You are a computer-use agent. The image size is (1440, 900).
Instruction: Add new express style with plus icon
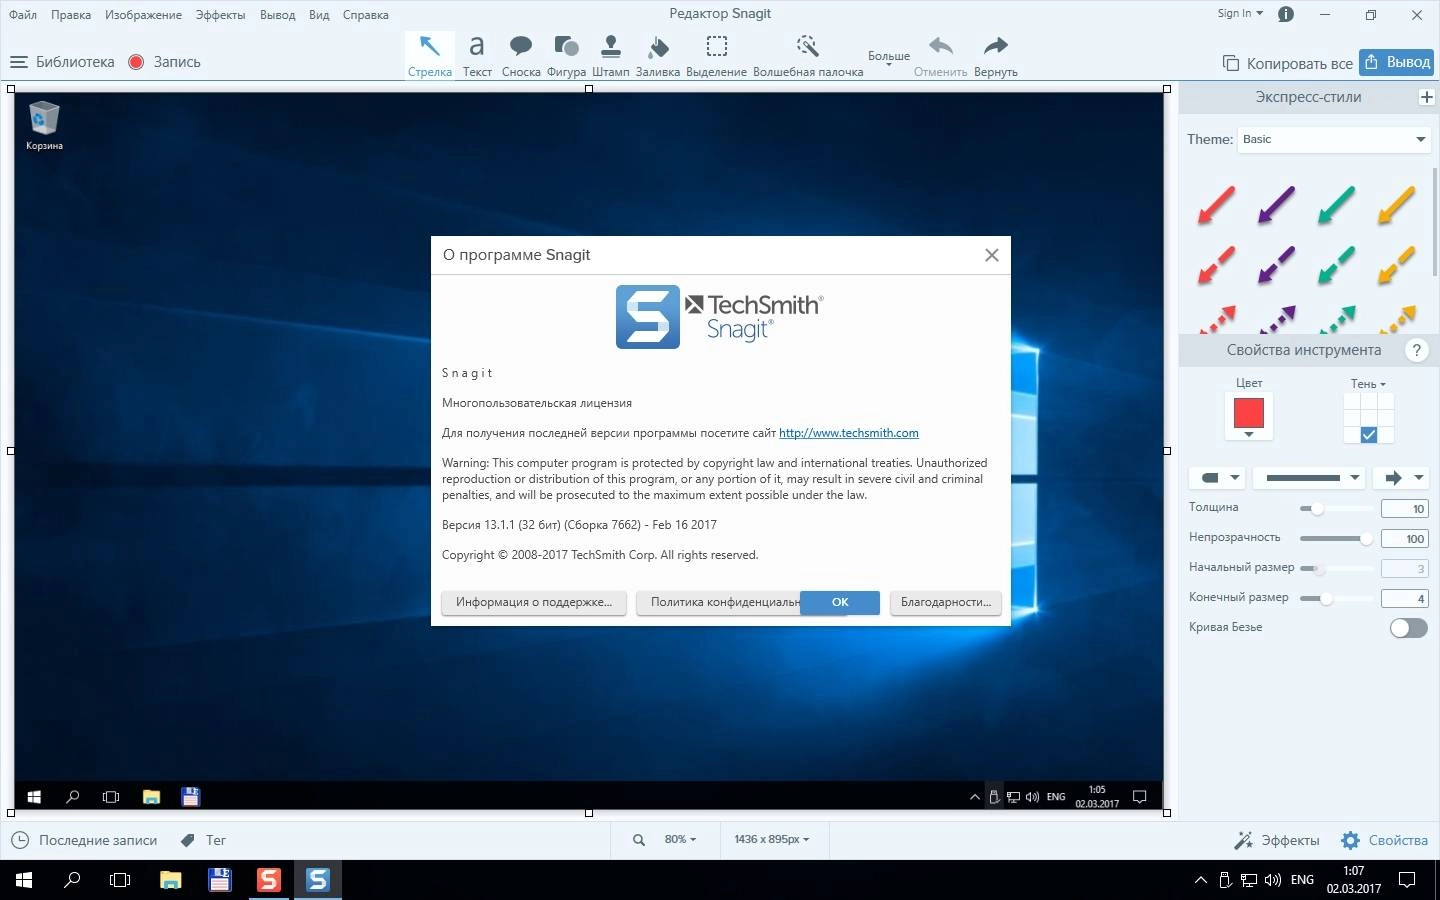1426,97
